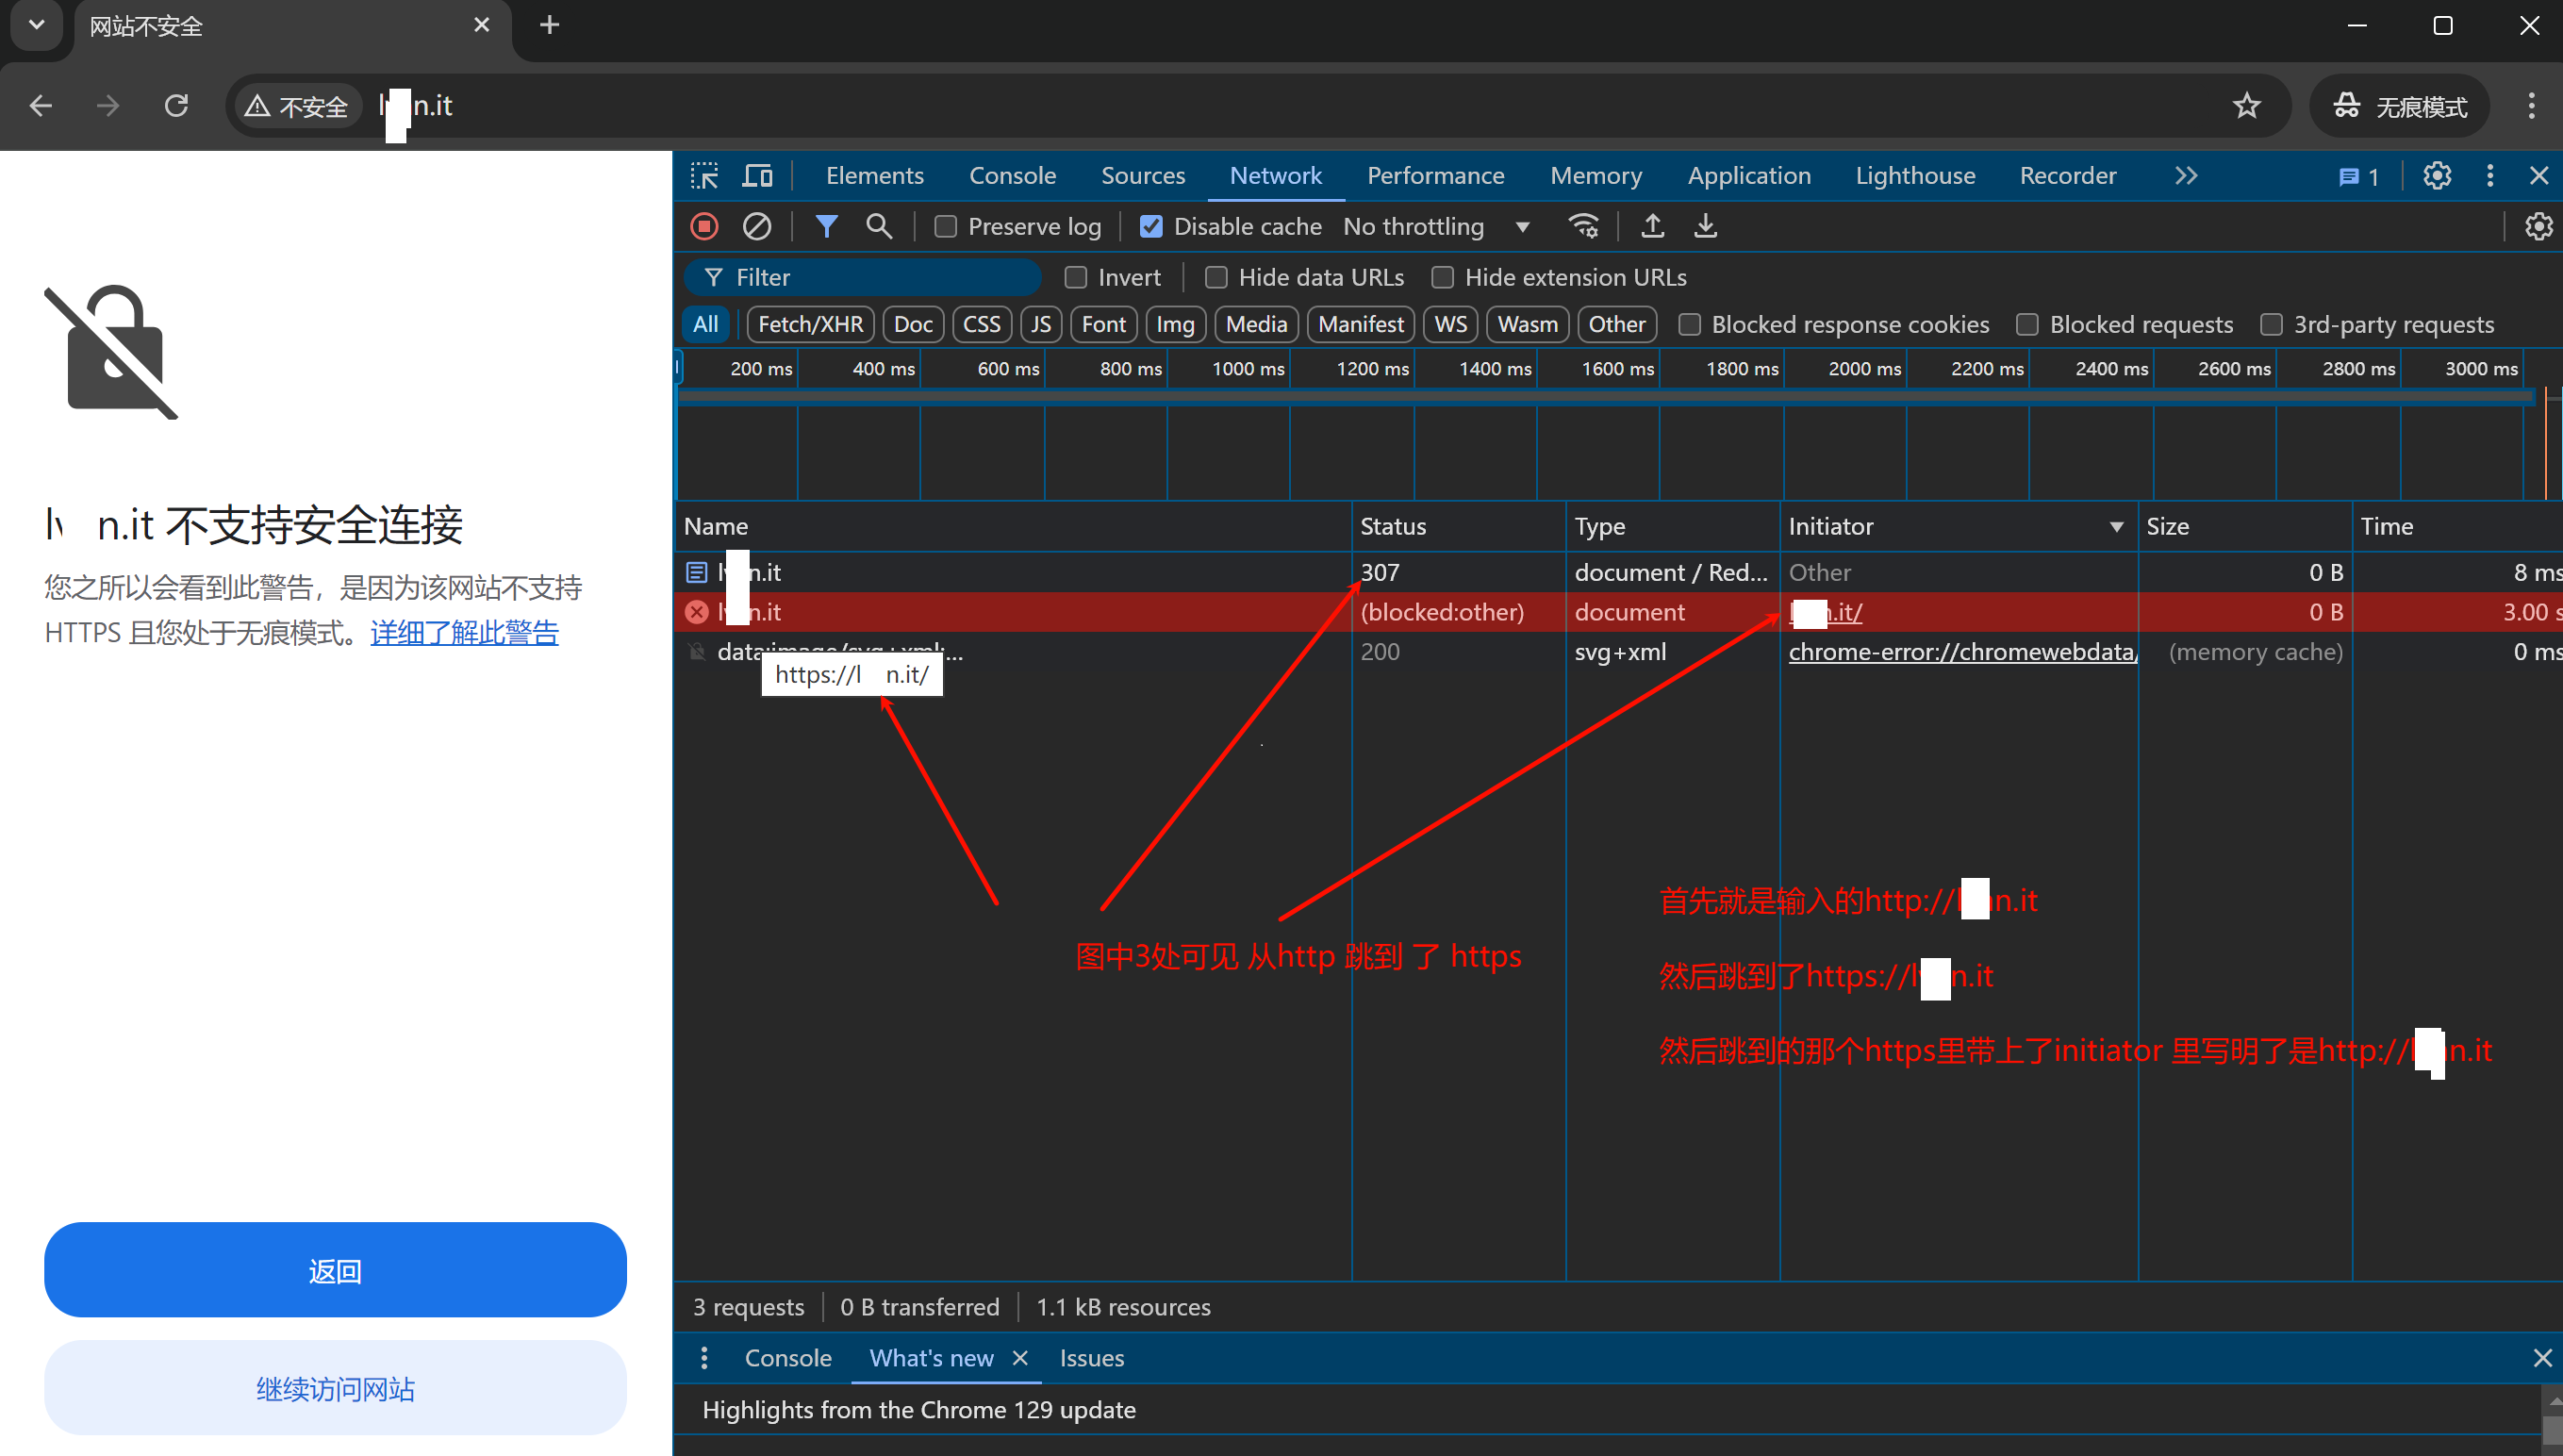This screenshot has height=1456, width=2563.
Task: Click the export HAR download icon
Action: pyautogui.click(x=1706, y=227)
